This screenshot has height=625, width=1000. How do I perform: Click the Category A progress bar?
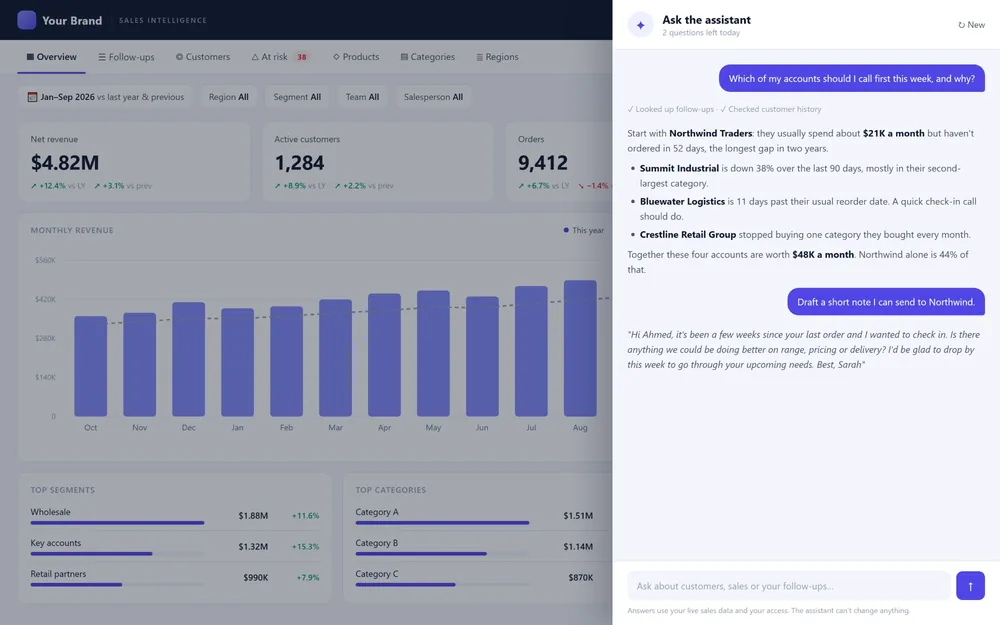coord(442,523)
